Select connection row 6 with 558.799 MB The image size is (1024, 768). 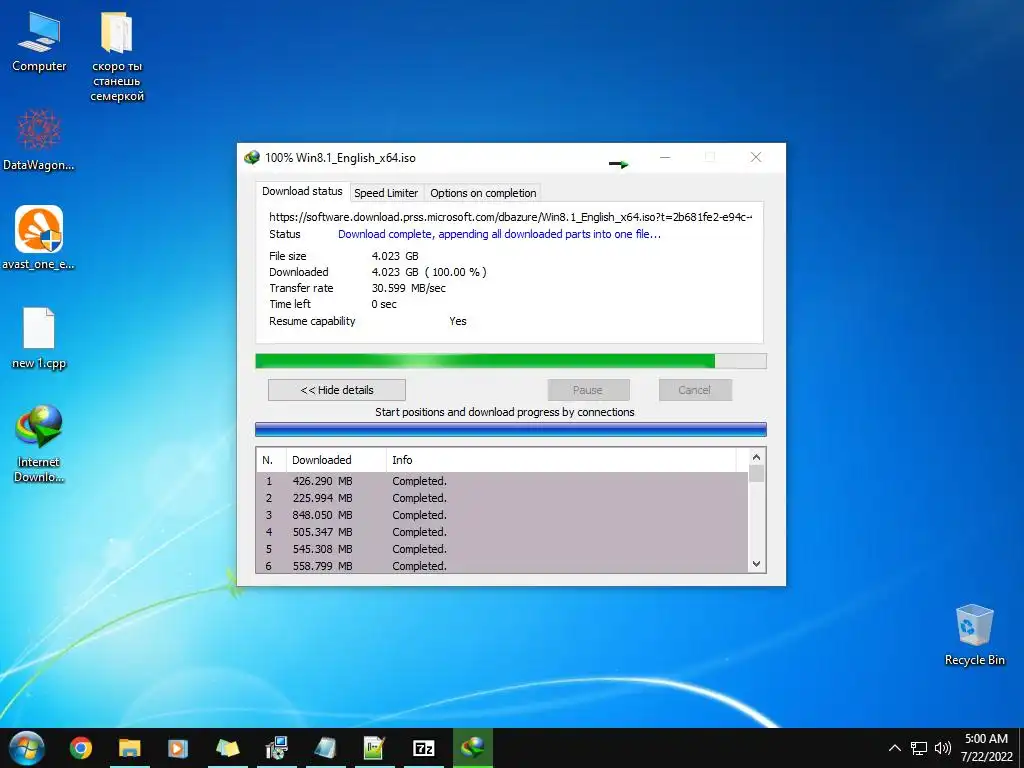coord(502,566)
